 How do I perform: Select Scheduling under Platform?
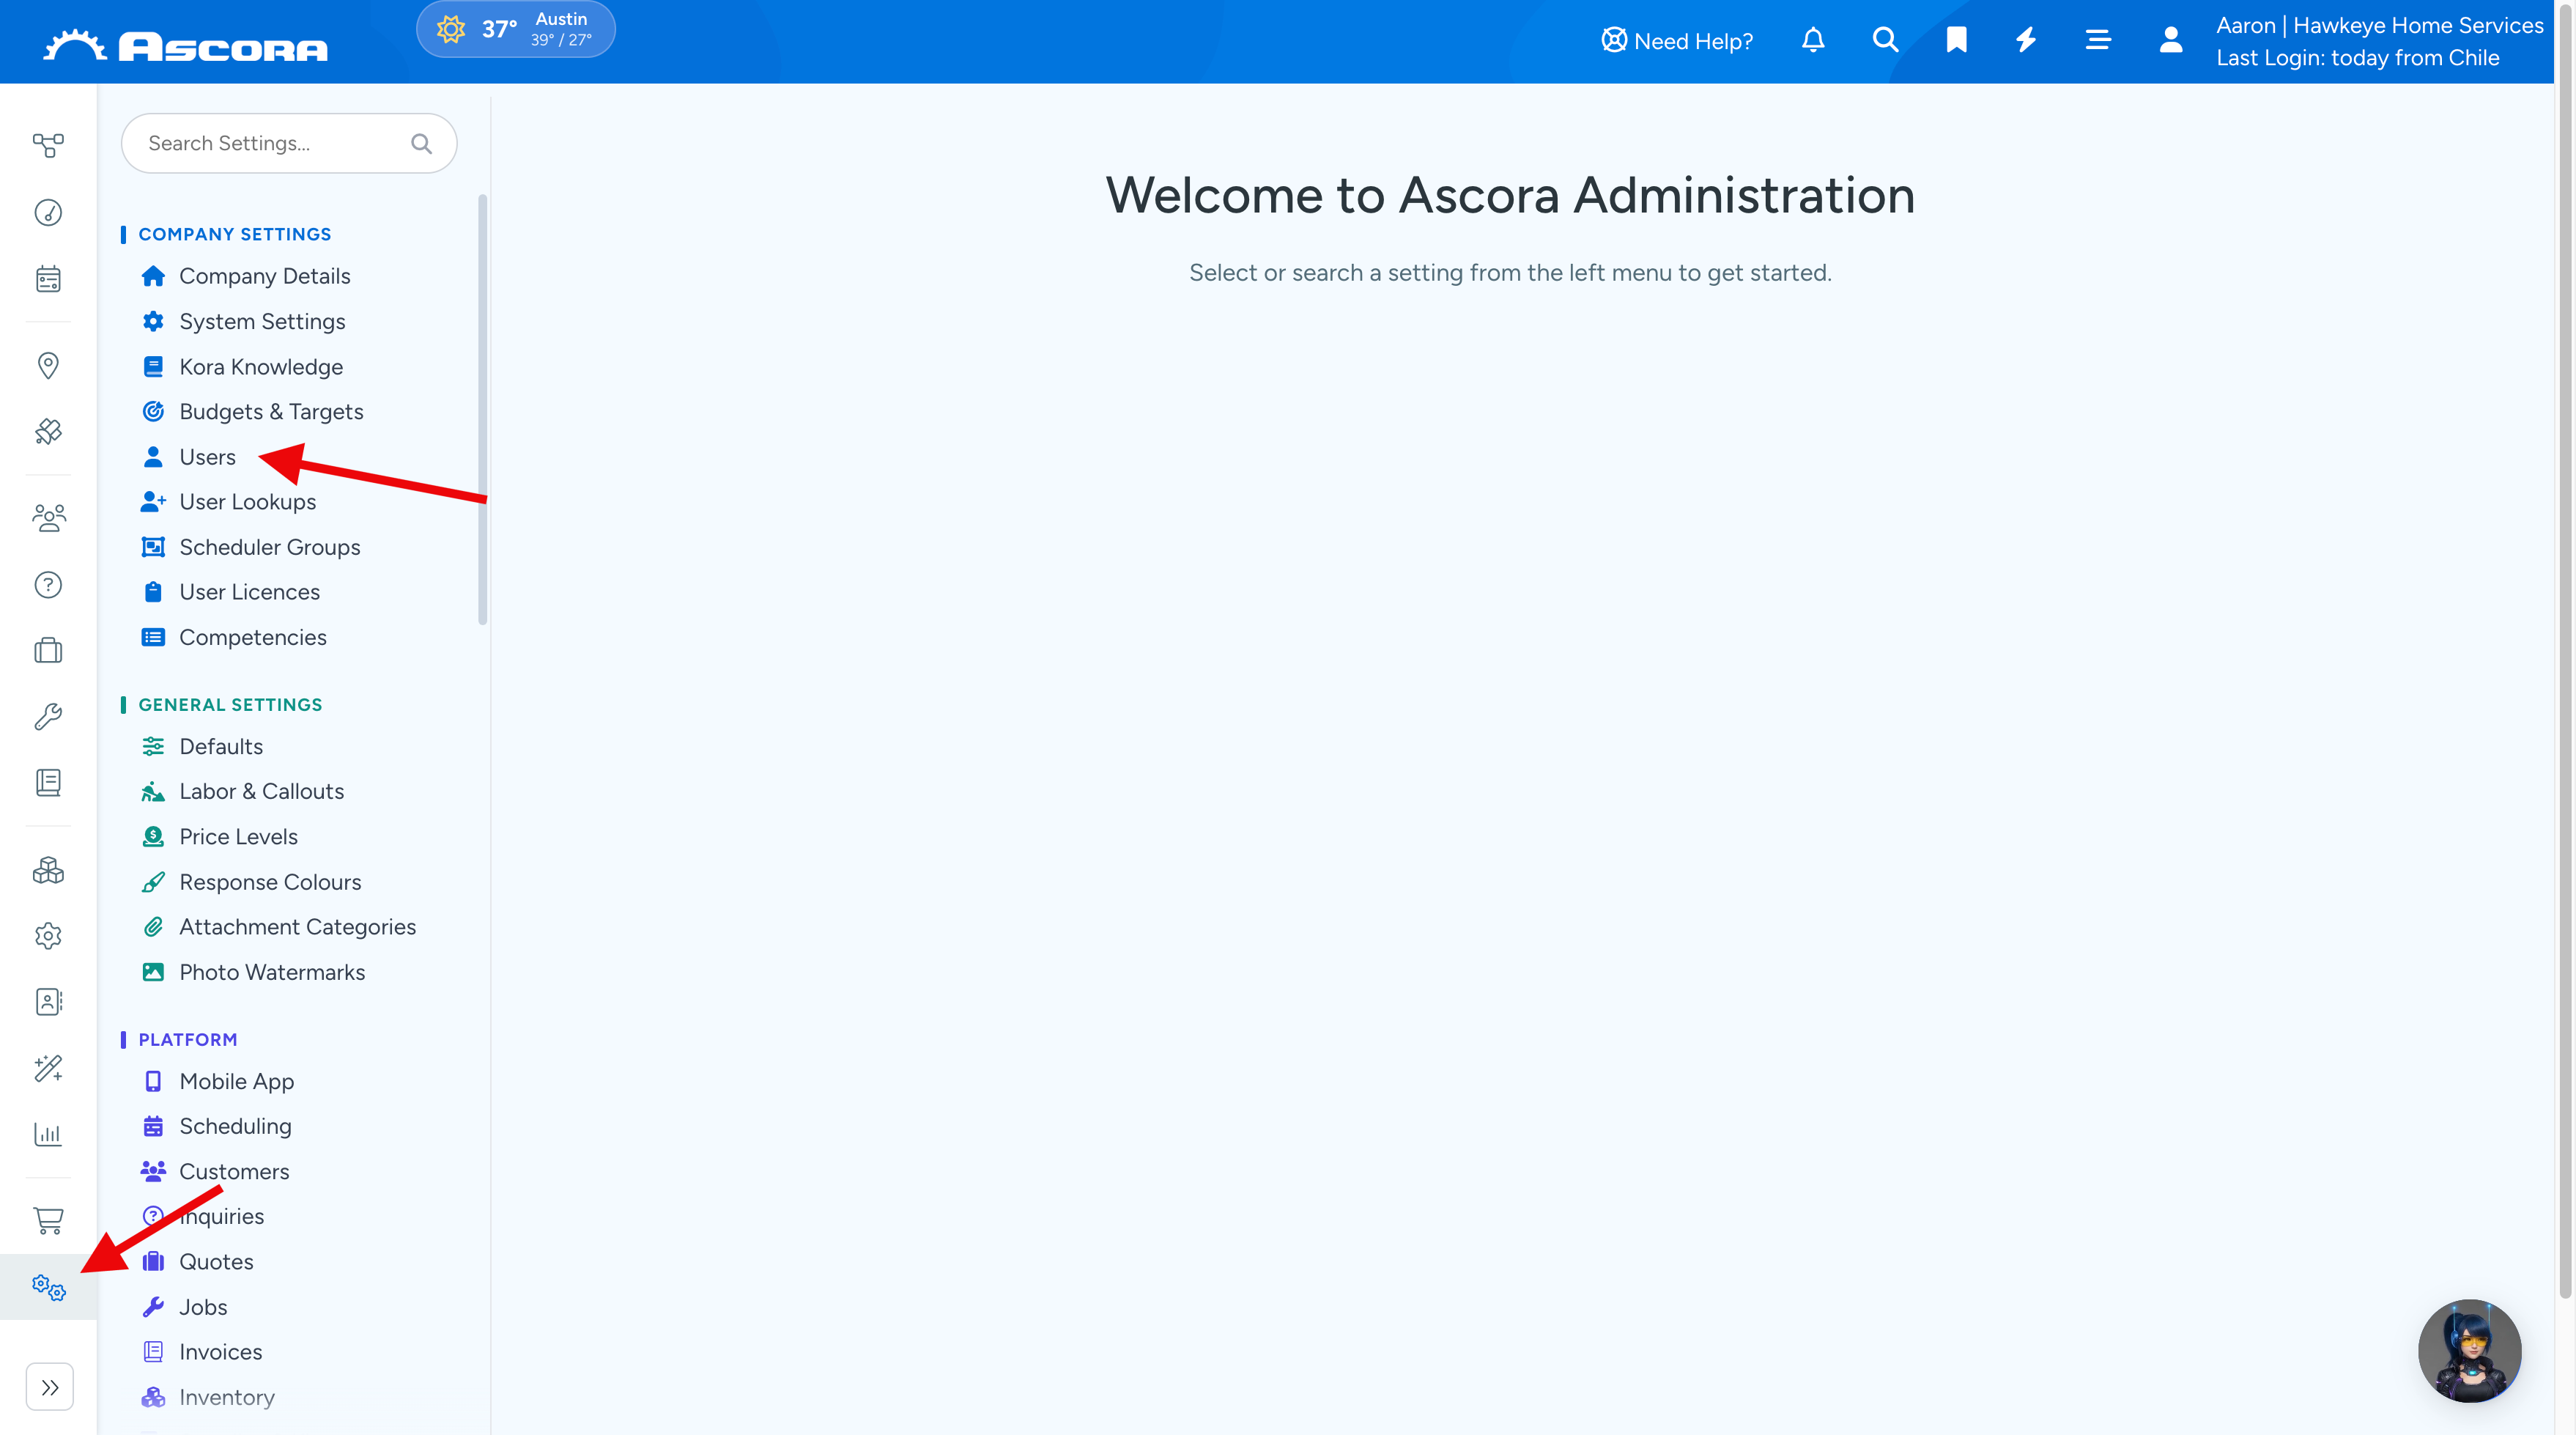point(216,1126)
